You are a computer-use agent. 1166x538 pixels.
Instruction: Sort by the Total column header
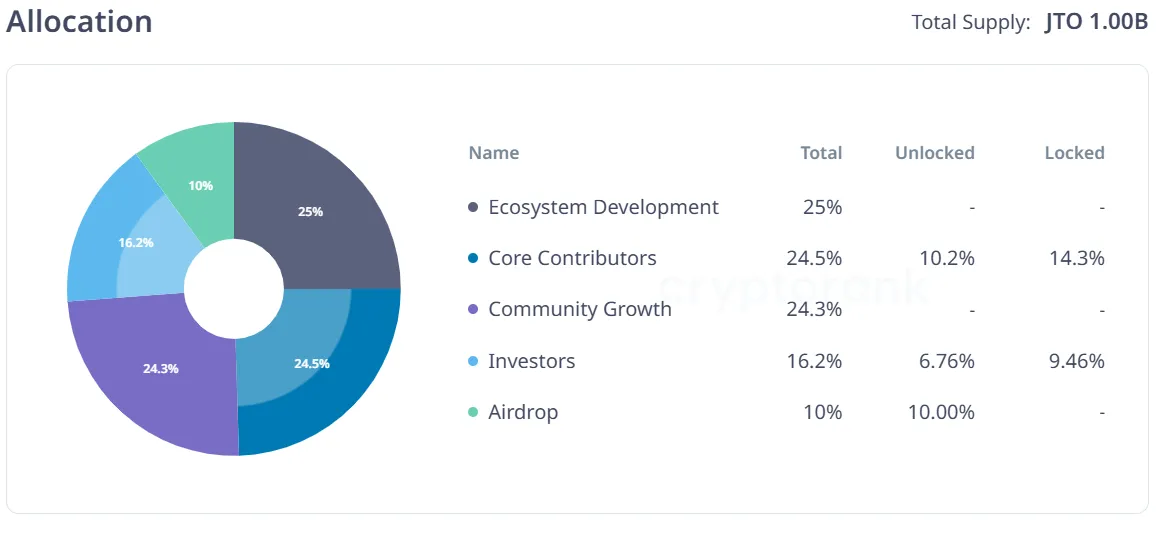pyautogui.click(x=821, y=153)
